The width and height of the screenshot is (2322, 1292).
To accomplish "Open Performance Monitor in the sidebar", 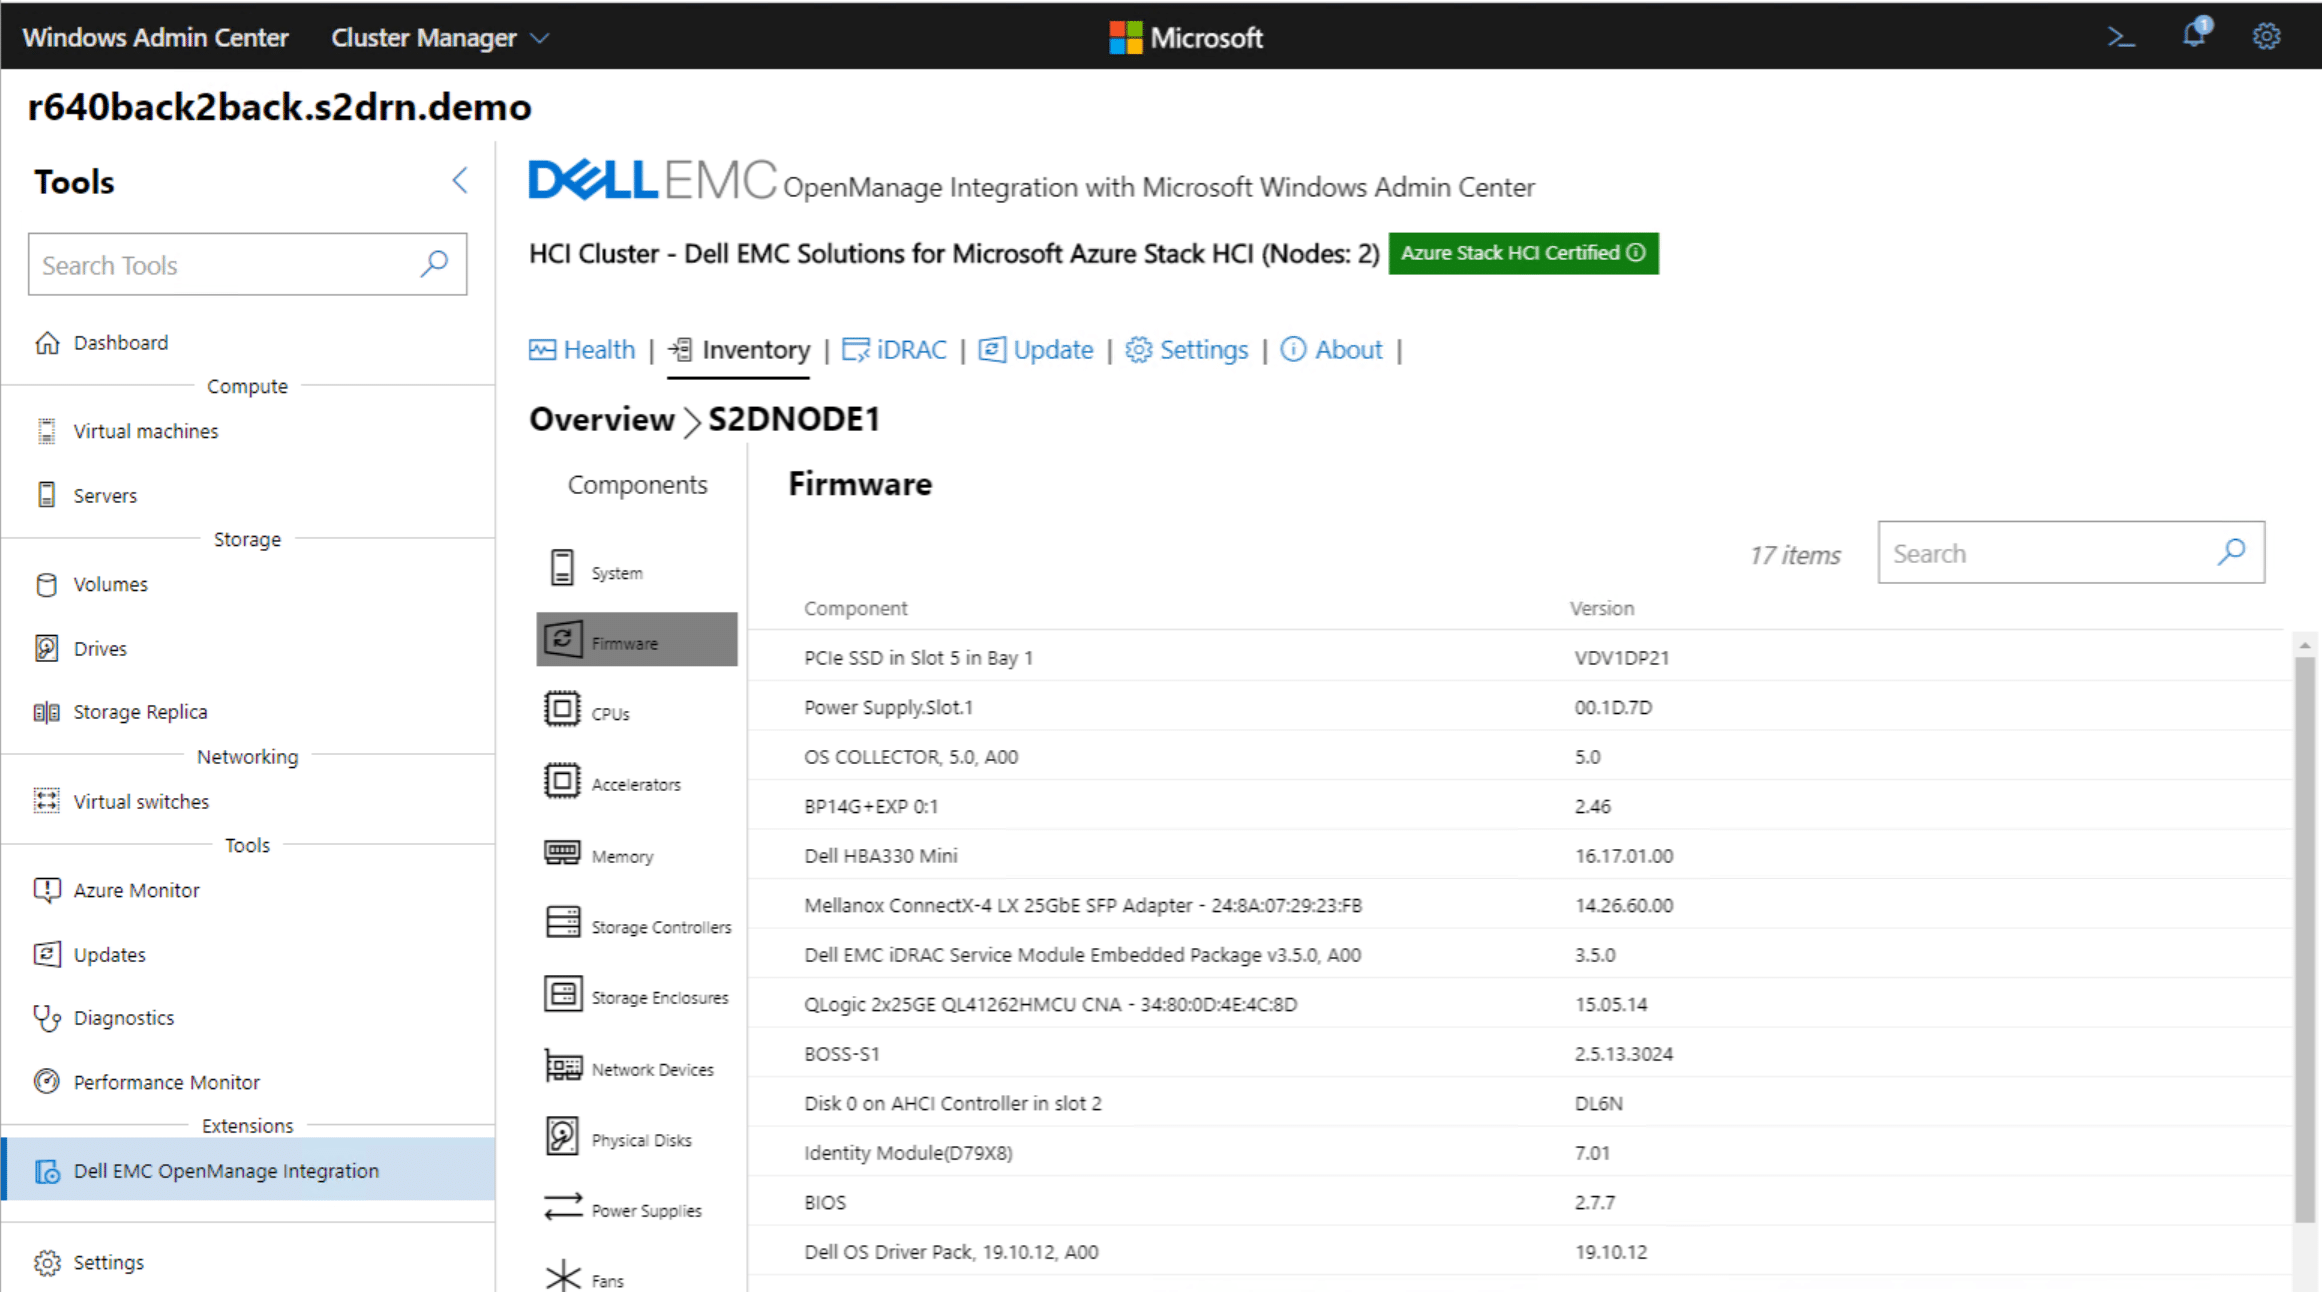I will [x=248, y=1082].
